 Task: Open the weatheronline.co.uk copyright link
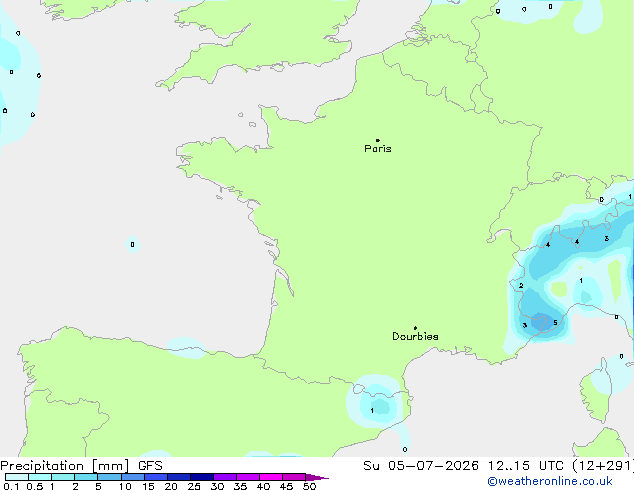pos(550,481)
